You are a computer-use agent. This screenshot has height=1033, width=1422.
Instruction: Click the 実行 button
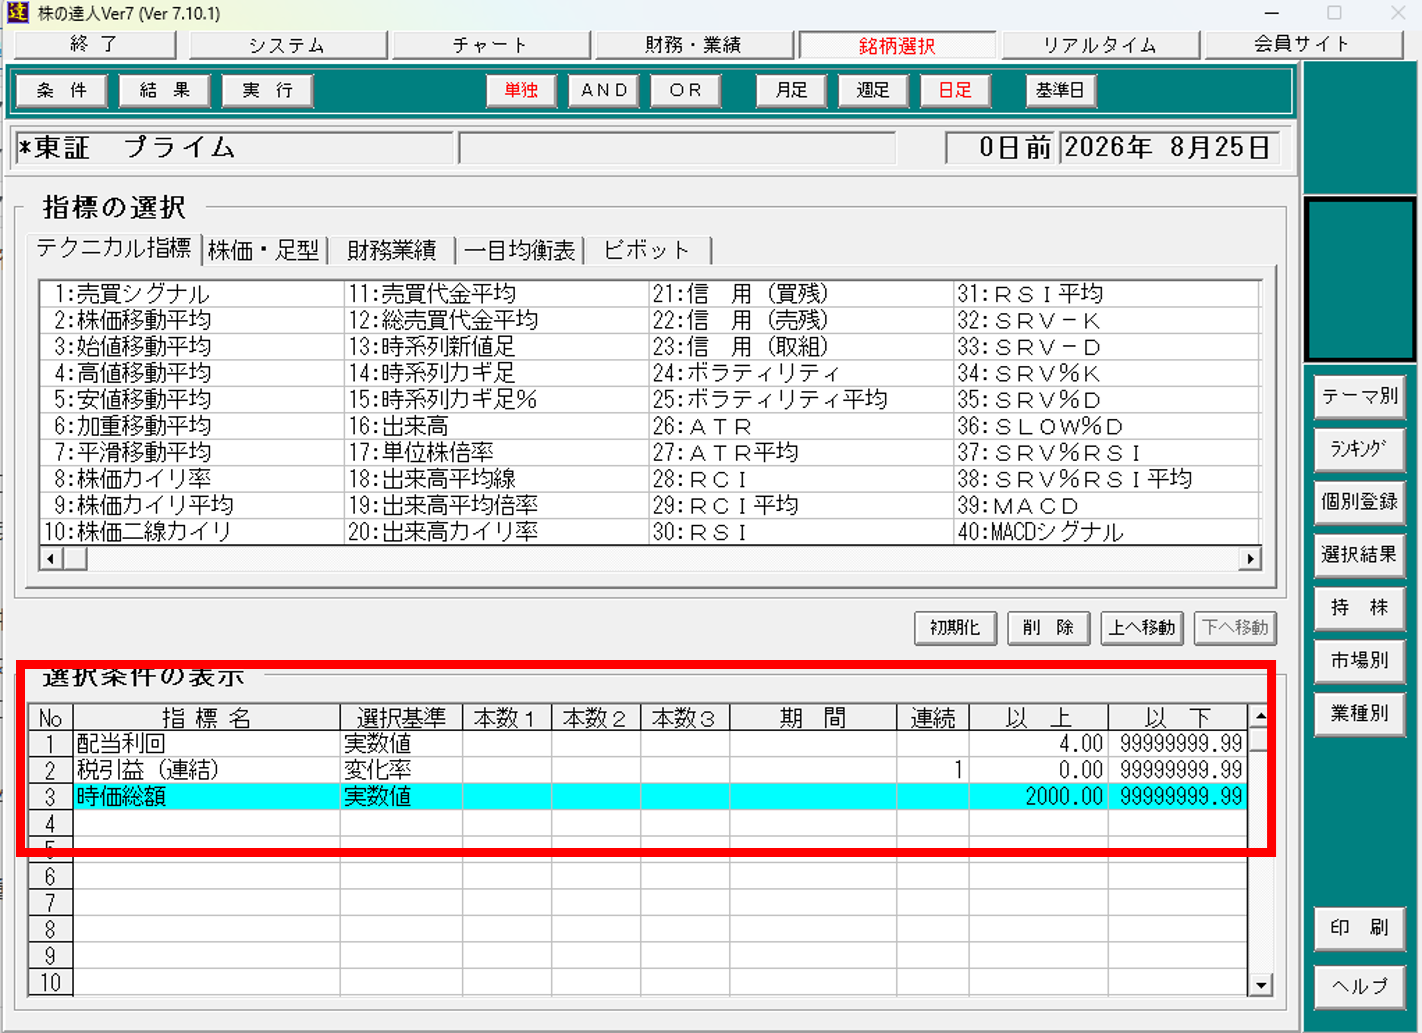(x=268, y=90)
